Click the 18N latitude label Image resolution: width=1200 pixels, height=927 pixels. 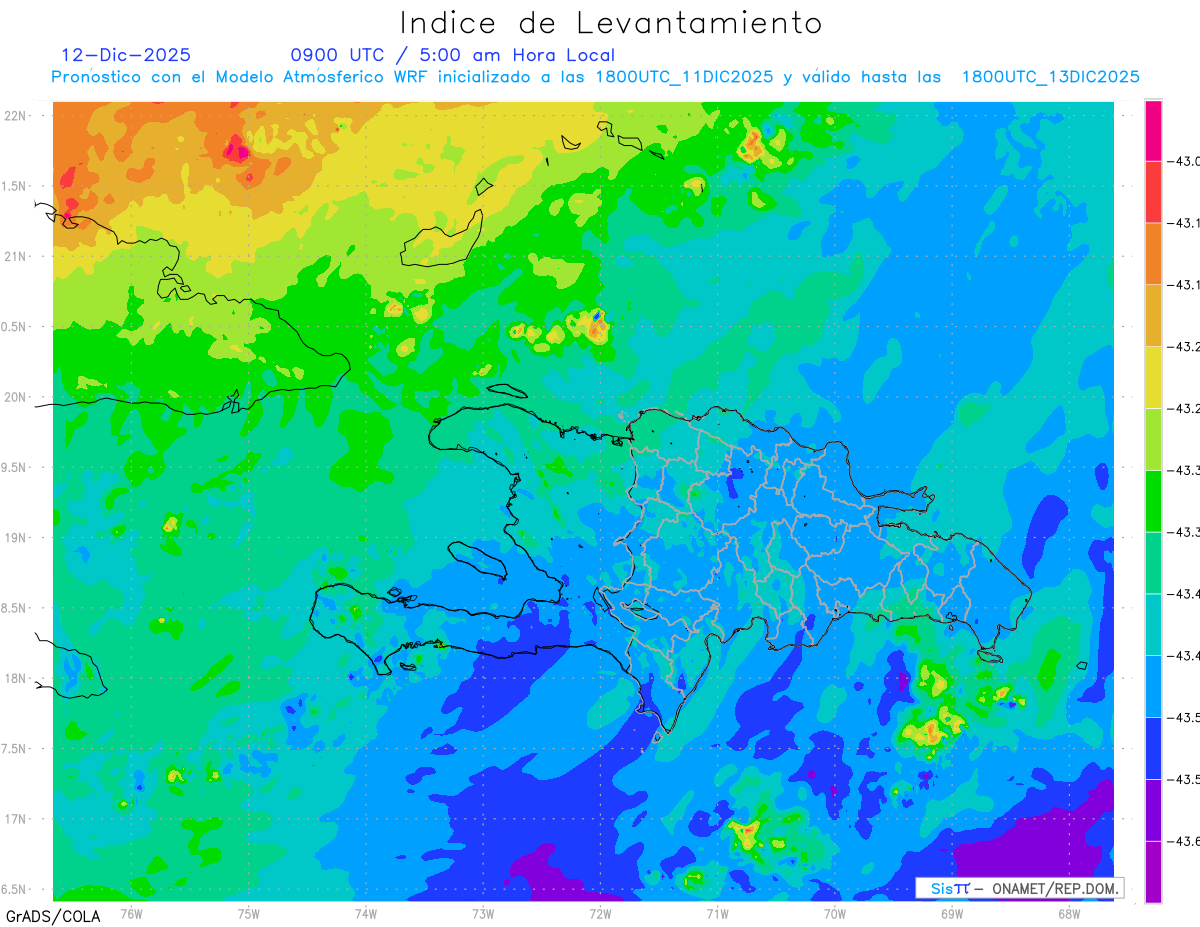click(14, 678)
